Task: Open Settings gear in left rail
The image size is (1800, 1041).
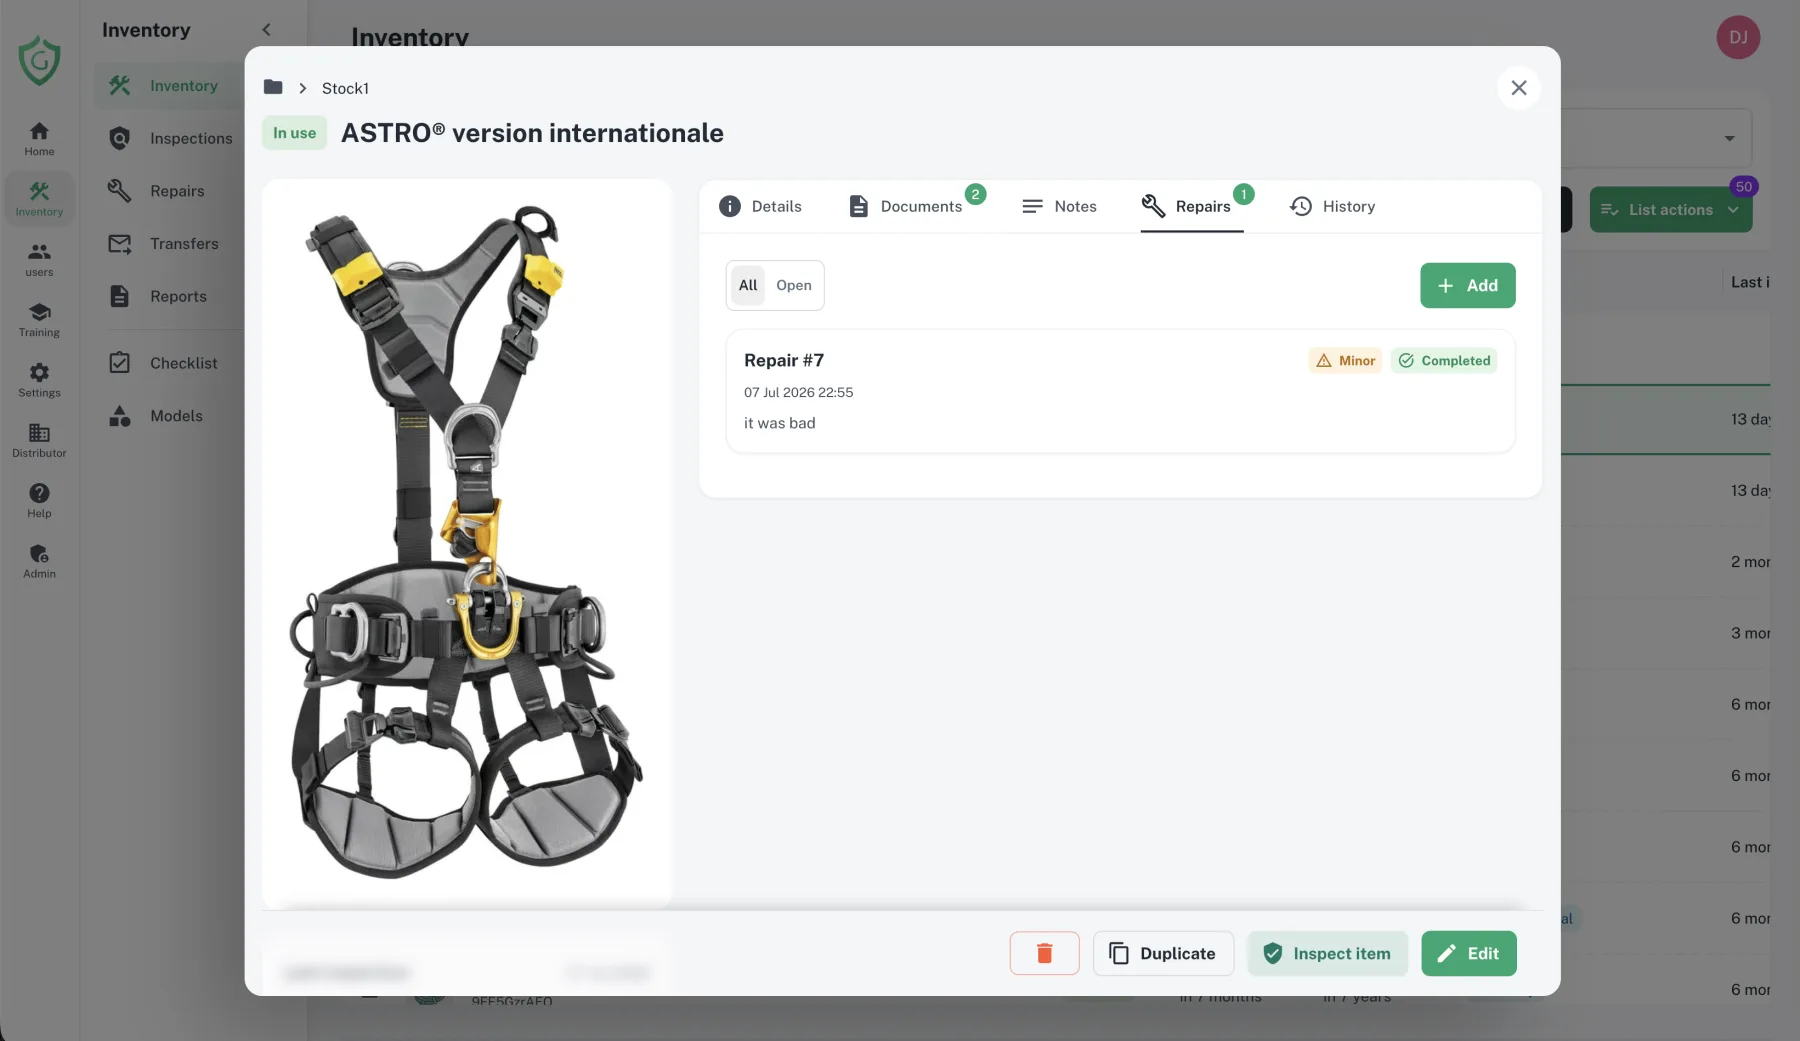Action: [39, 380]
